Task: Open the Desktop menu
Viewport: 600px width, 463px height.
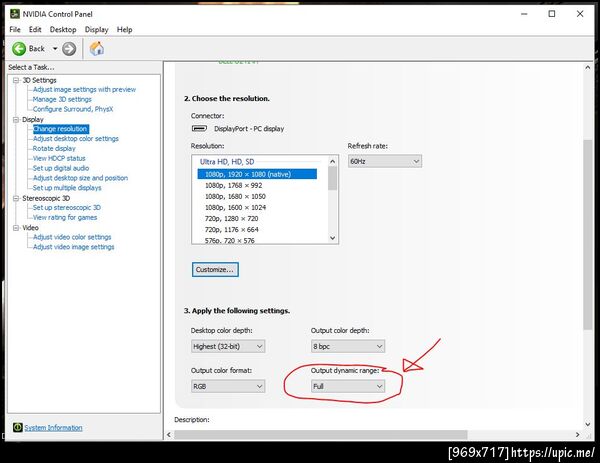Action: pyautogui.click(x=63, y=29)
